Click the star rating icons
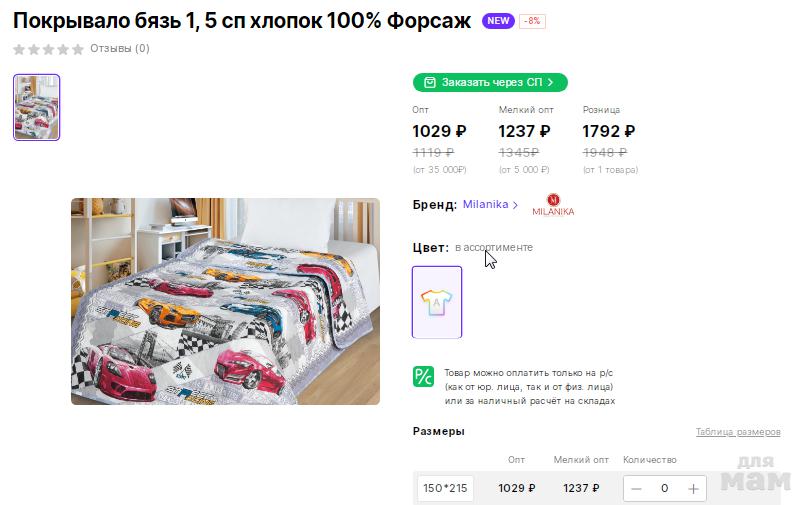This screenshot has width=806, height=505. [x=48, y=49]
